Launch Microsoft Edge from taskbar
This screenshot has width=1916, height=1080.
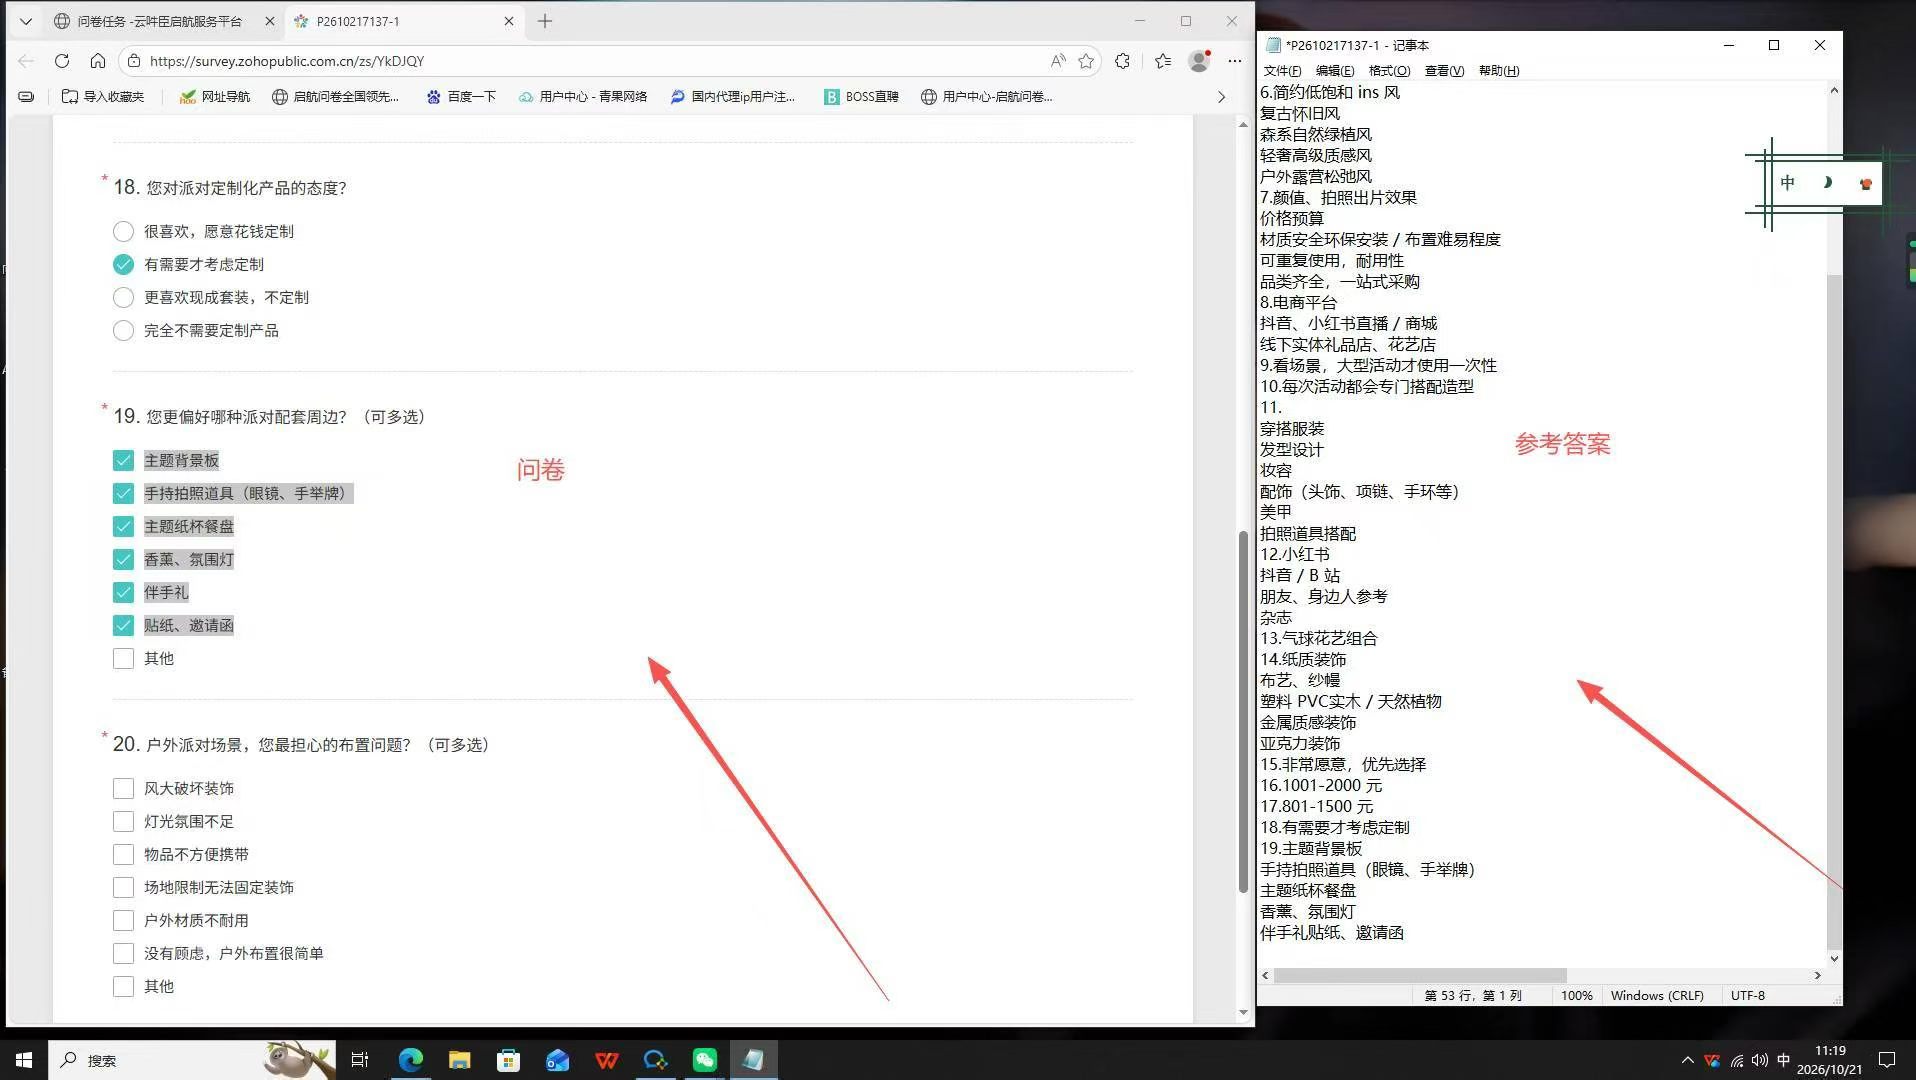coord(411,1060)
